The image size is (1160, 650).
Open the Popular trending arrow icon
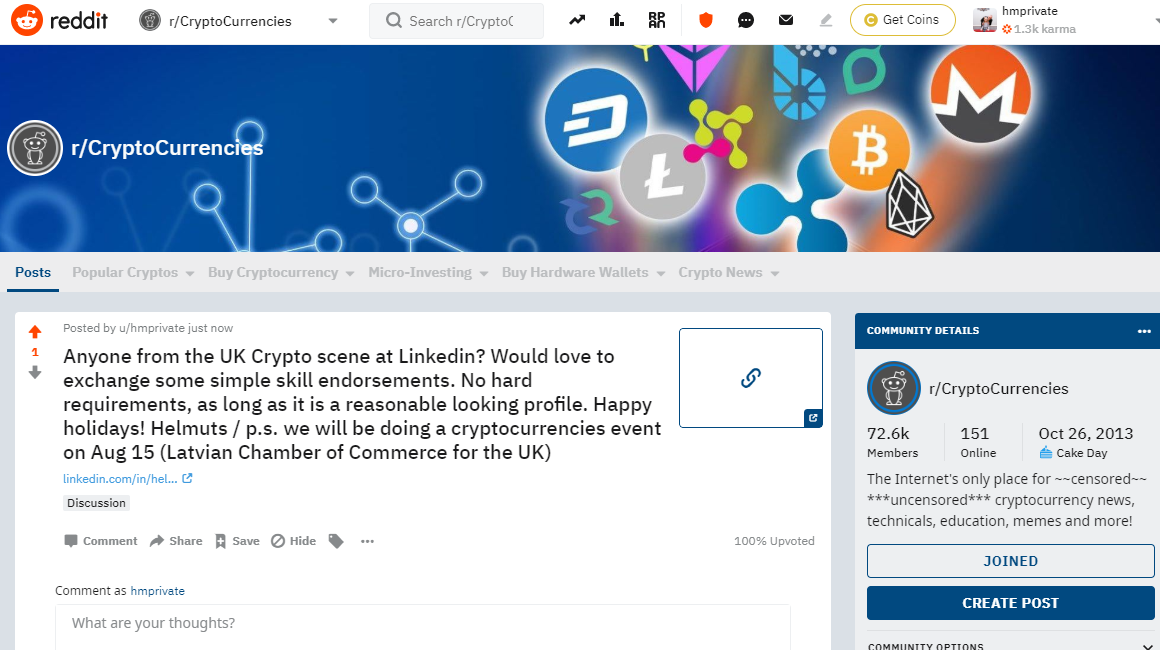pyautogui.click(x=577, y=20)
